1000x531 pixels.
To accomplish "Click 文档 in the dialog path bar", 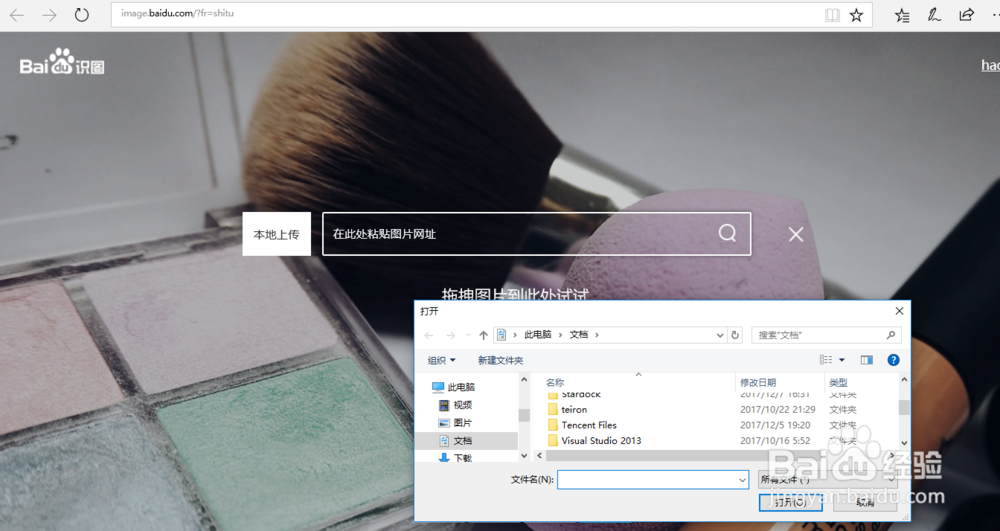I will click(x=578, y=335).
